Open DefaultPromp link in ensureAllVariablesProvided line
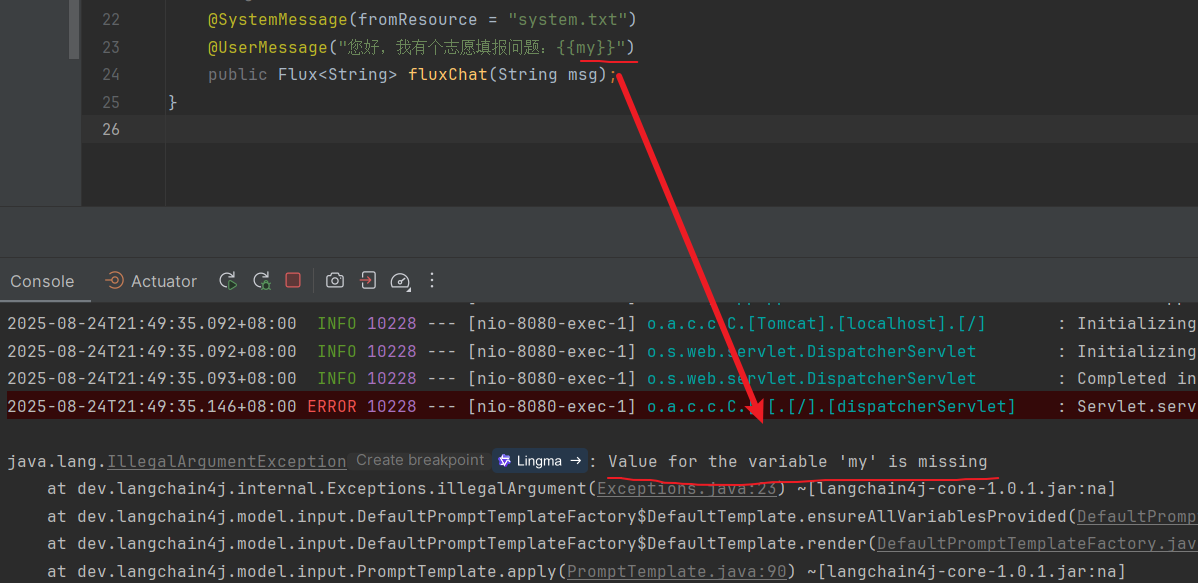Screen dimensions: 1198x583 [x=1138, y=516]
